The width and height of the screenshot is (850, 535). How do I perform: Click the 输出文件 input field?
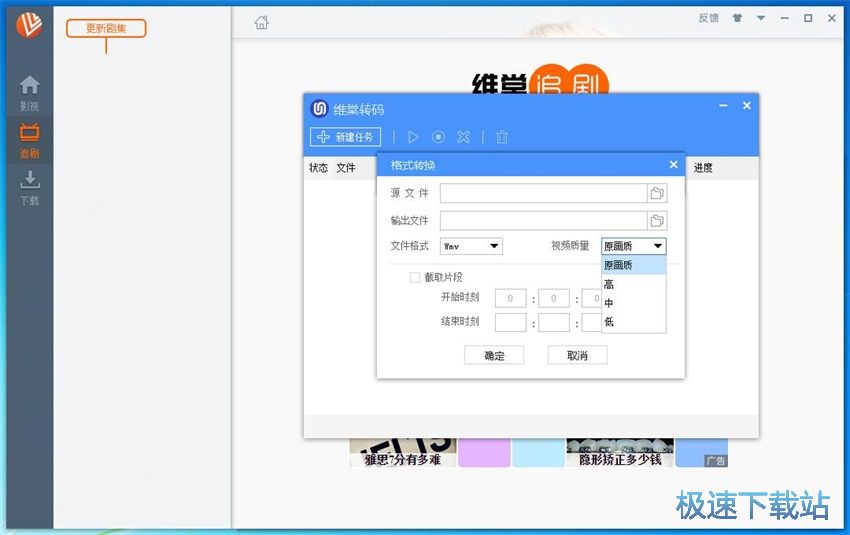[543, 221]
